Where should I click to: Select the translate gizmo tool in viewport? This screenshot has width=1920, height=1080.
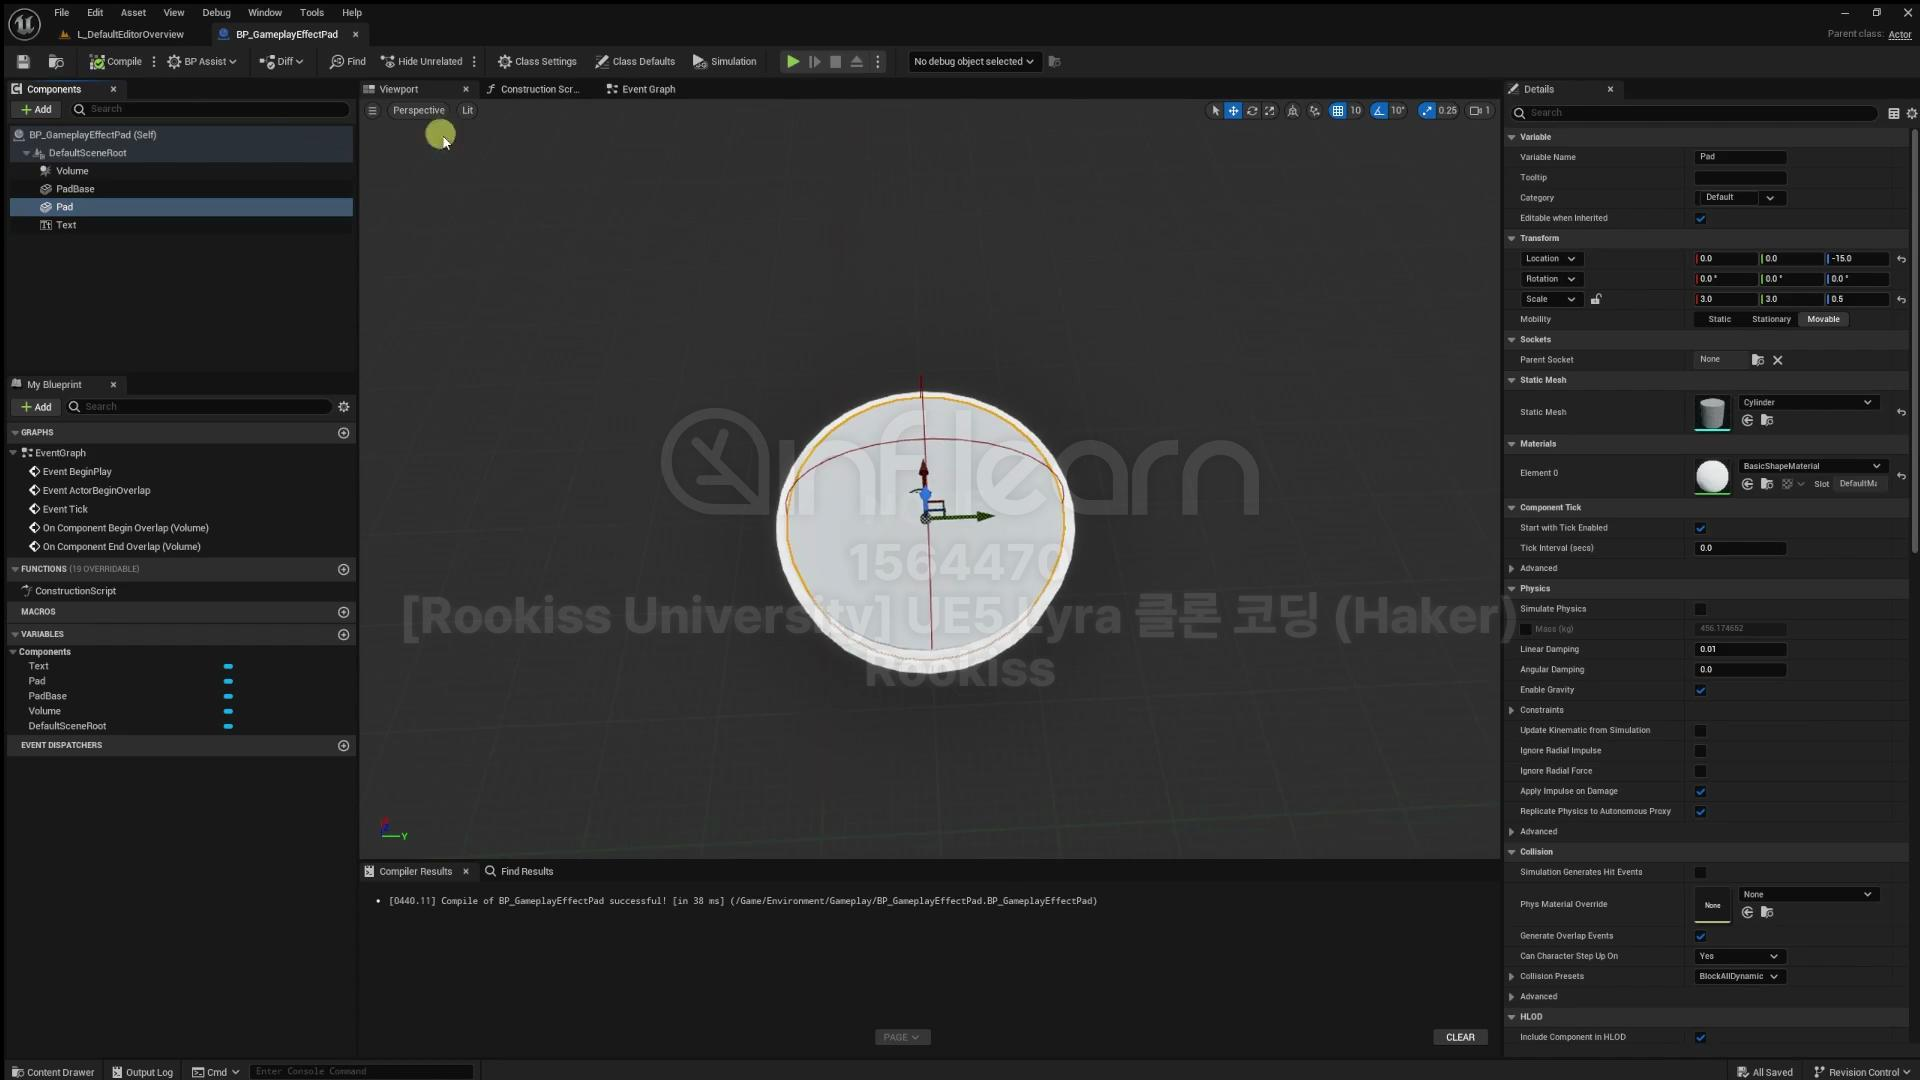(x=1233, y=111)
